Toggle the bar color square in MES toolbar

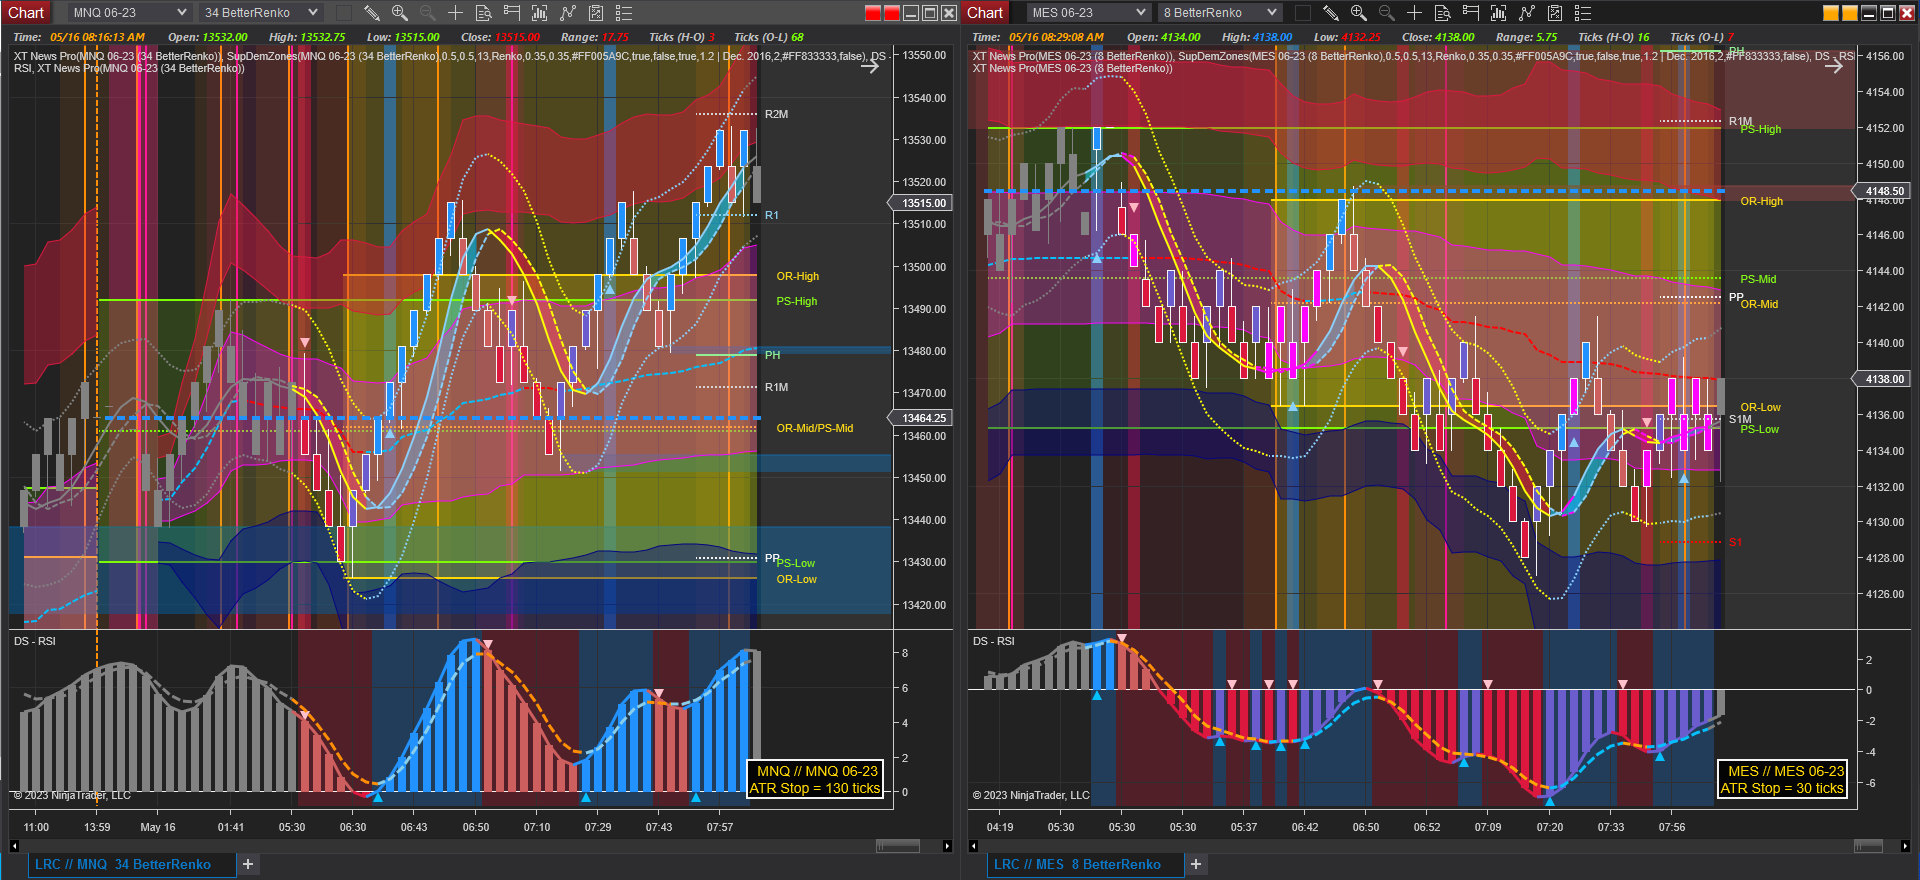pos(1303,13)
